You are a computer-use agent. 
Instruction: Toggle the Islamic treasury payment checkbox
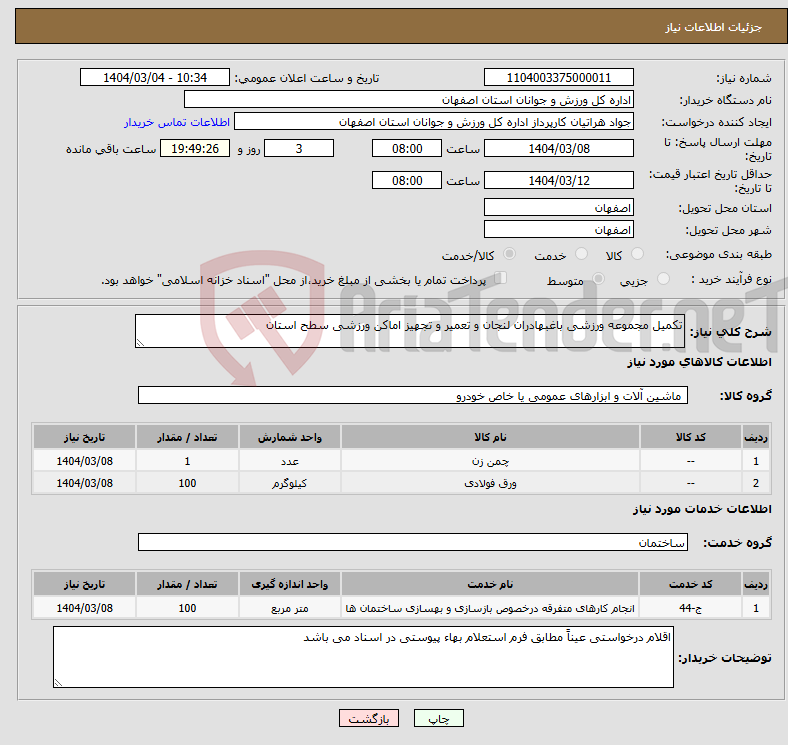tap(501, 278)
